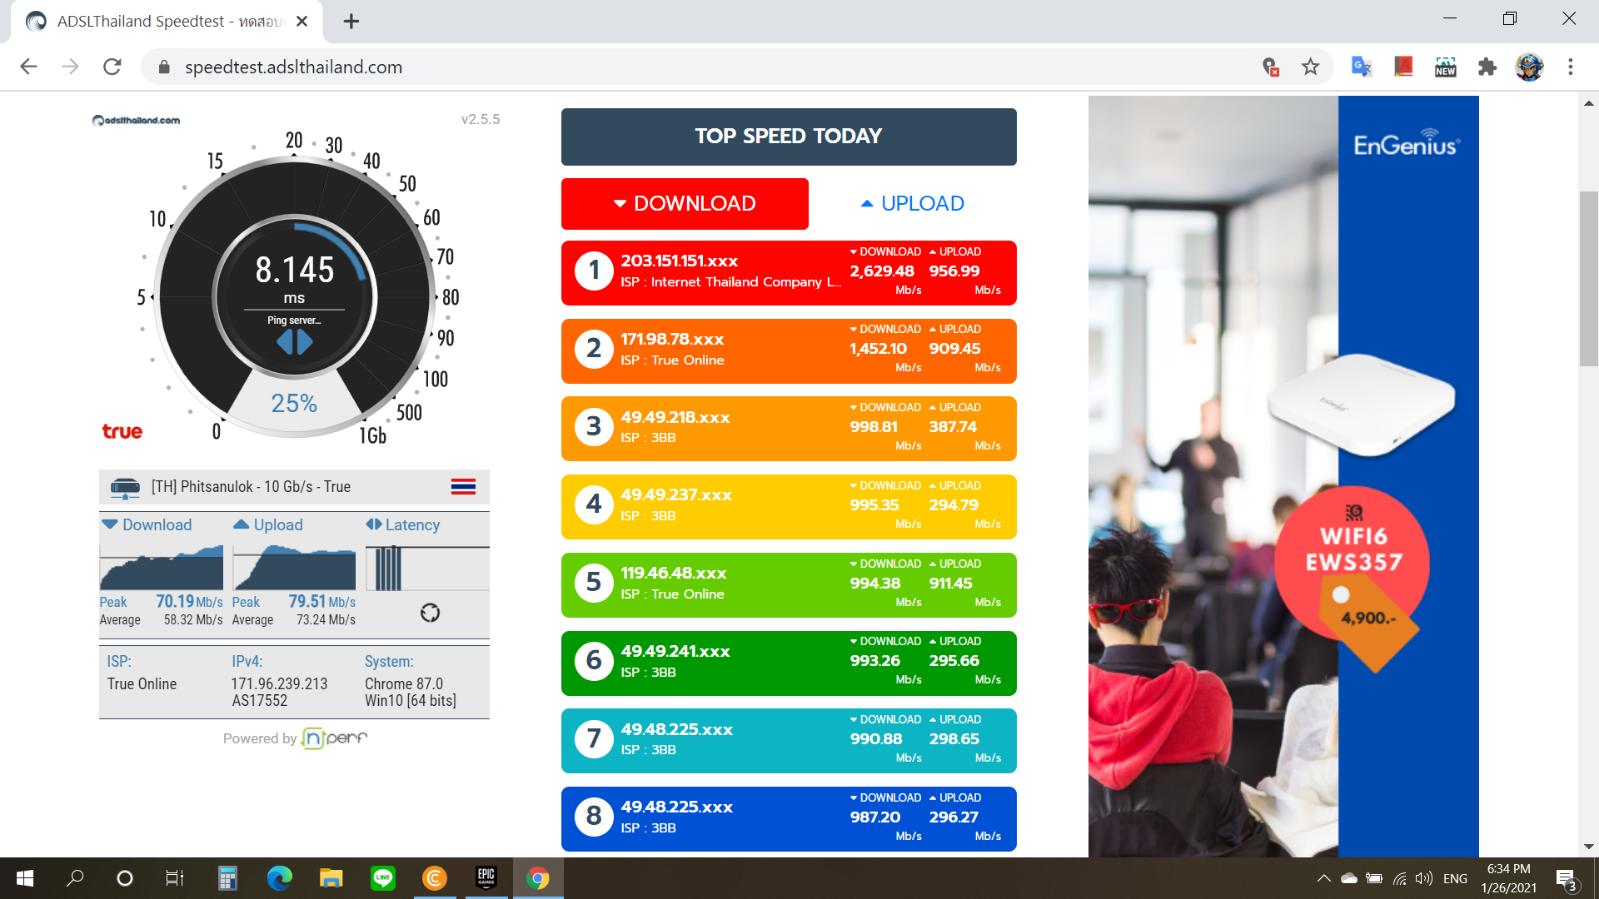
Task: Open rank 1 Internet Thailand Company result
Action: coord(789,273)
